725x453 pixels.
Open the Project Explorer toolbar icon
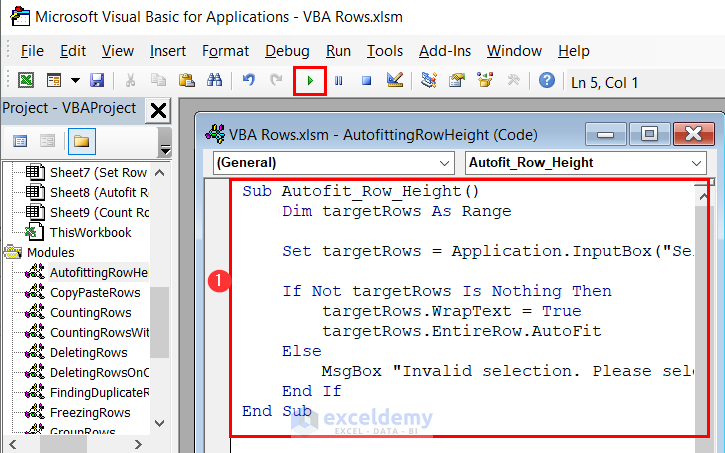[429, 80]
